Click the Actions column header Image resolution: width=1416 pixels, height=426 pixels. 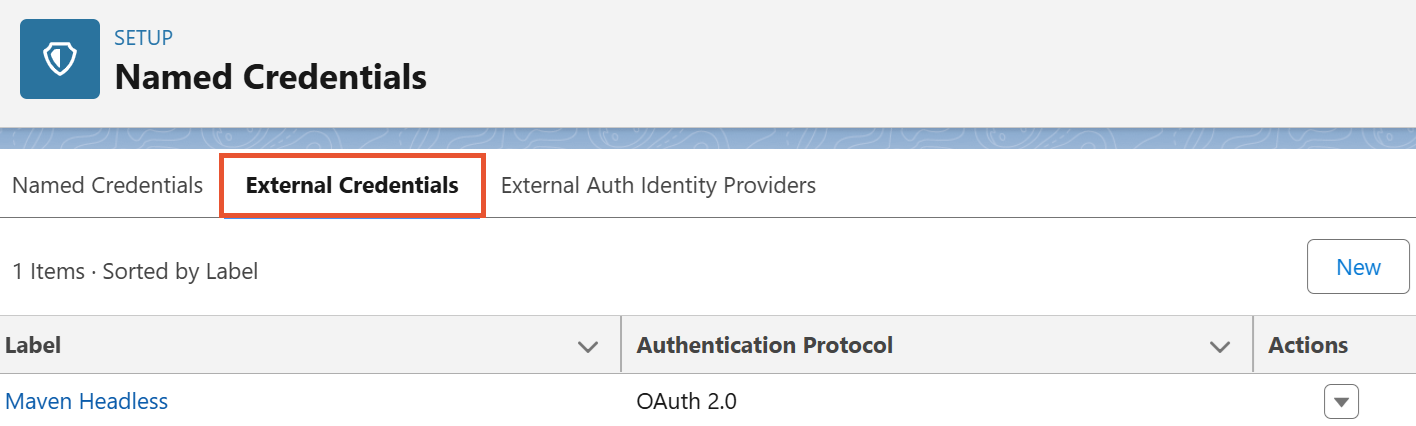[1308, 345]
